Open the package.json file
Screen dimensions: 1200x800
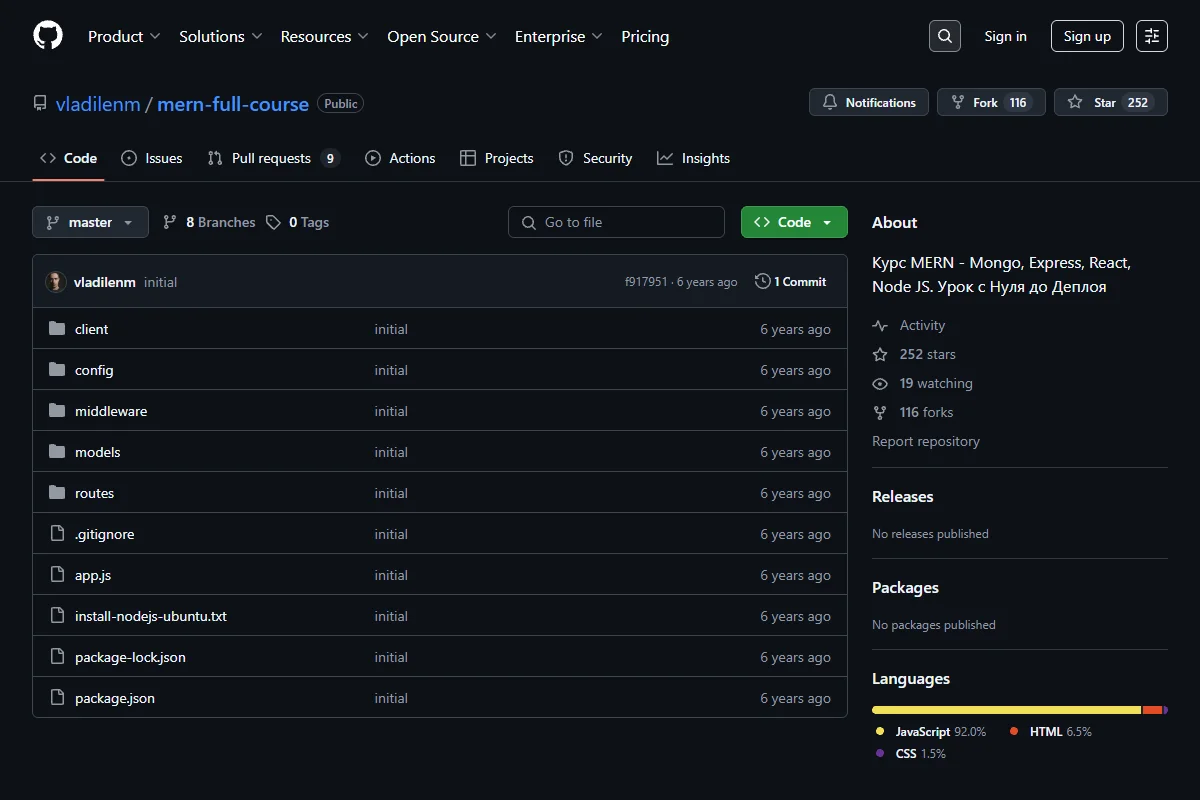coord(115,698)
